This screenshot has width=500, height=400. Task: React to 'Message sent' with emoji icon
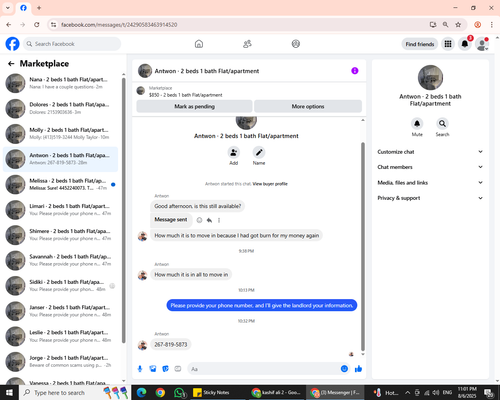pyautogui.click(x=199, y=220)
